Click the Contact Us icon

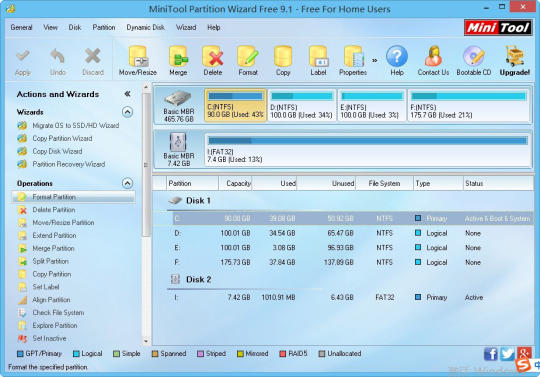[x=433, y=56]
